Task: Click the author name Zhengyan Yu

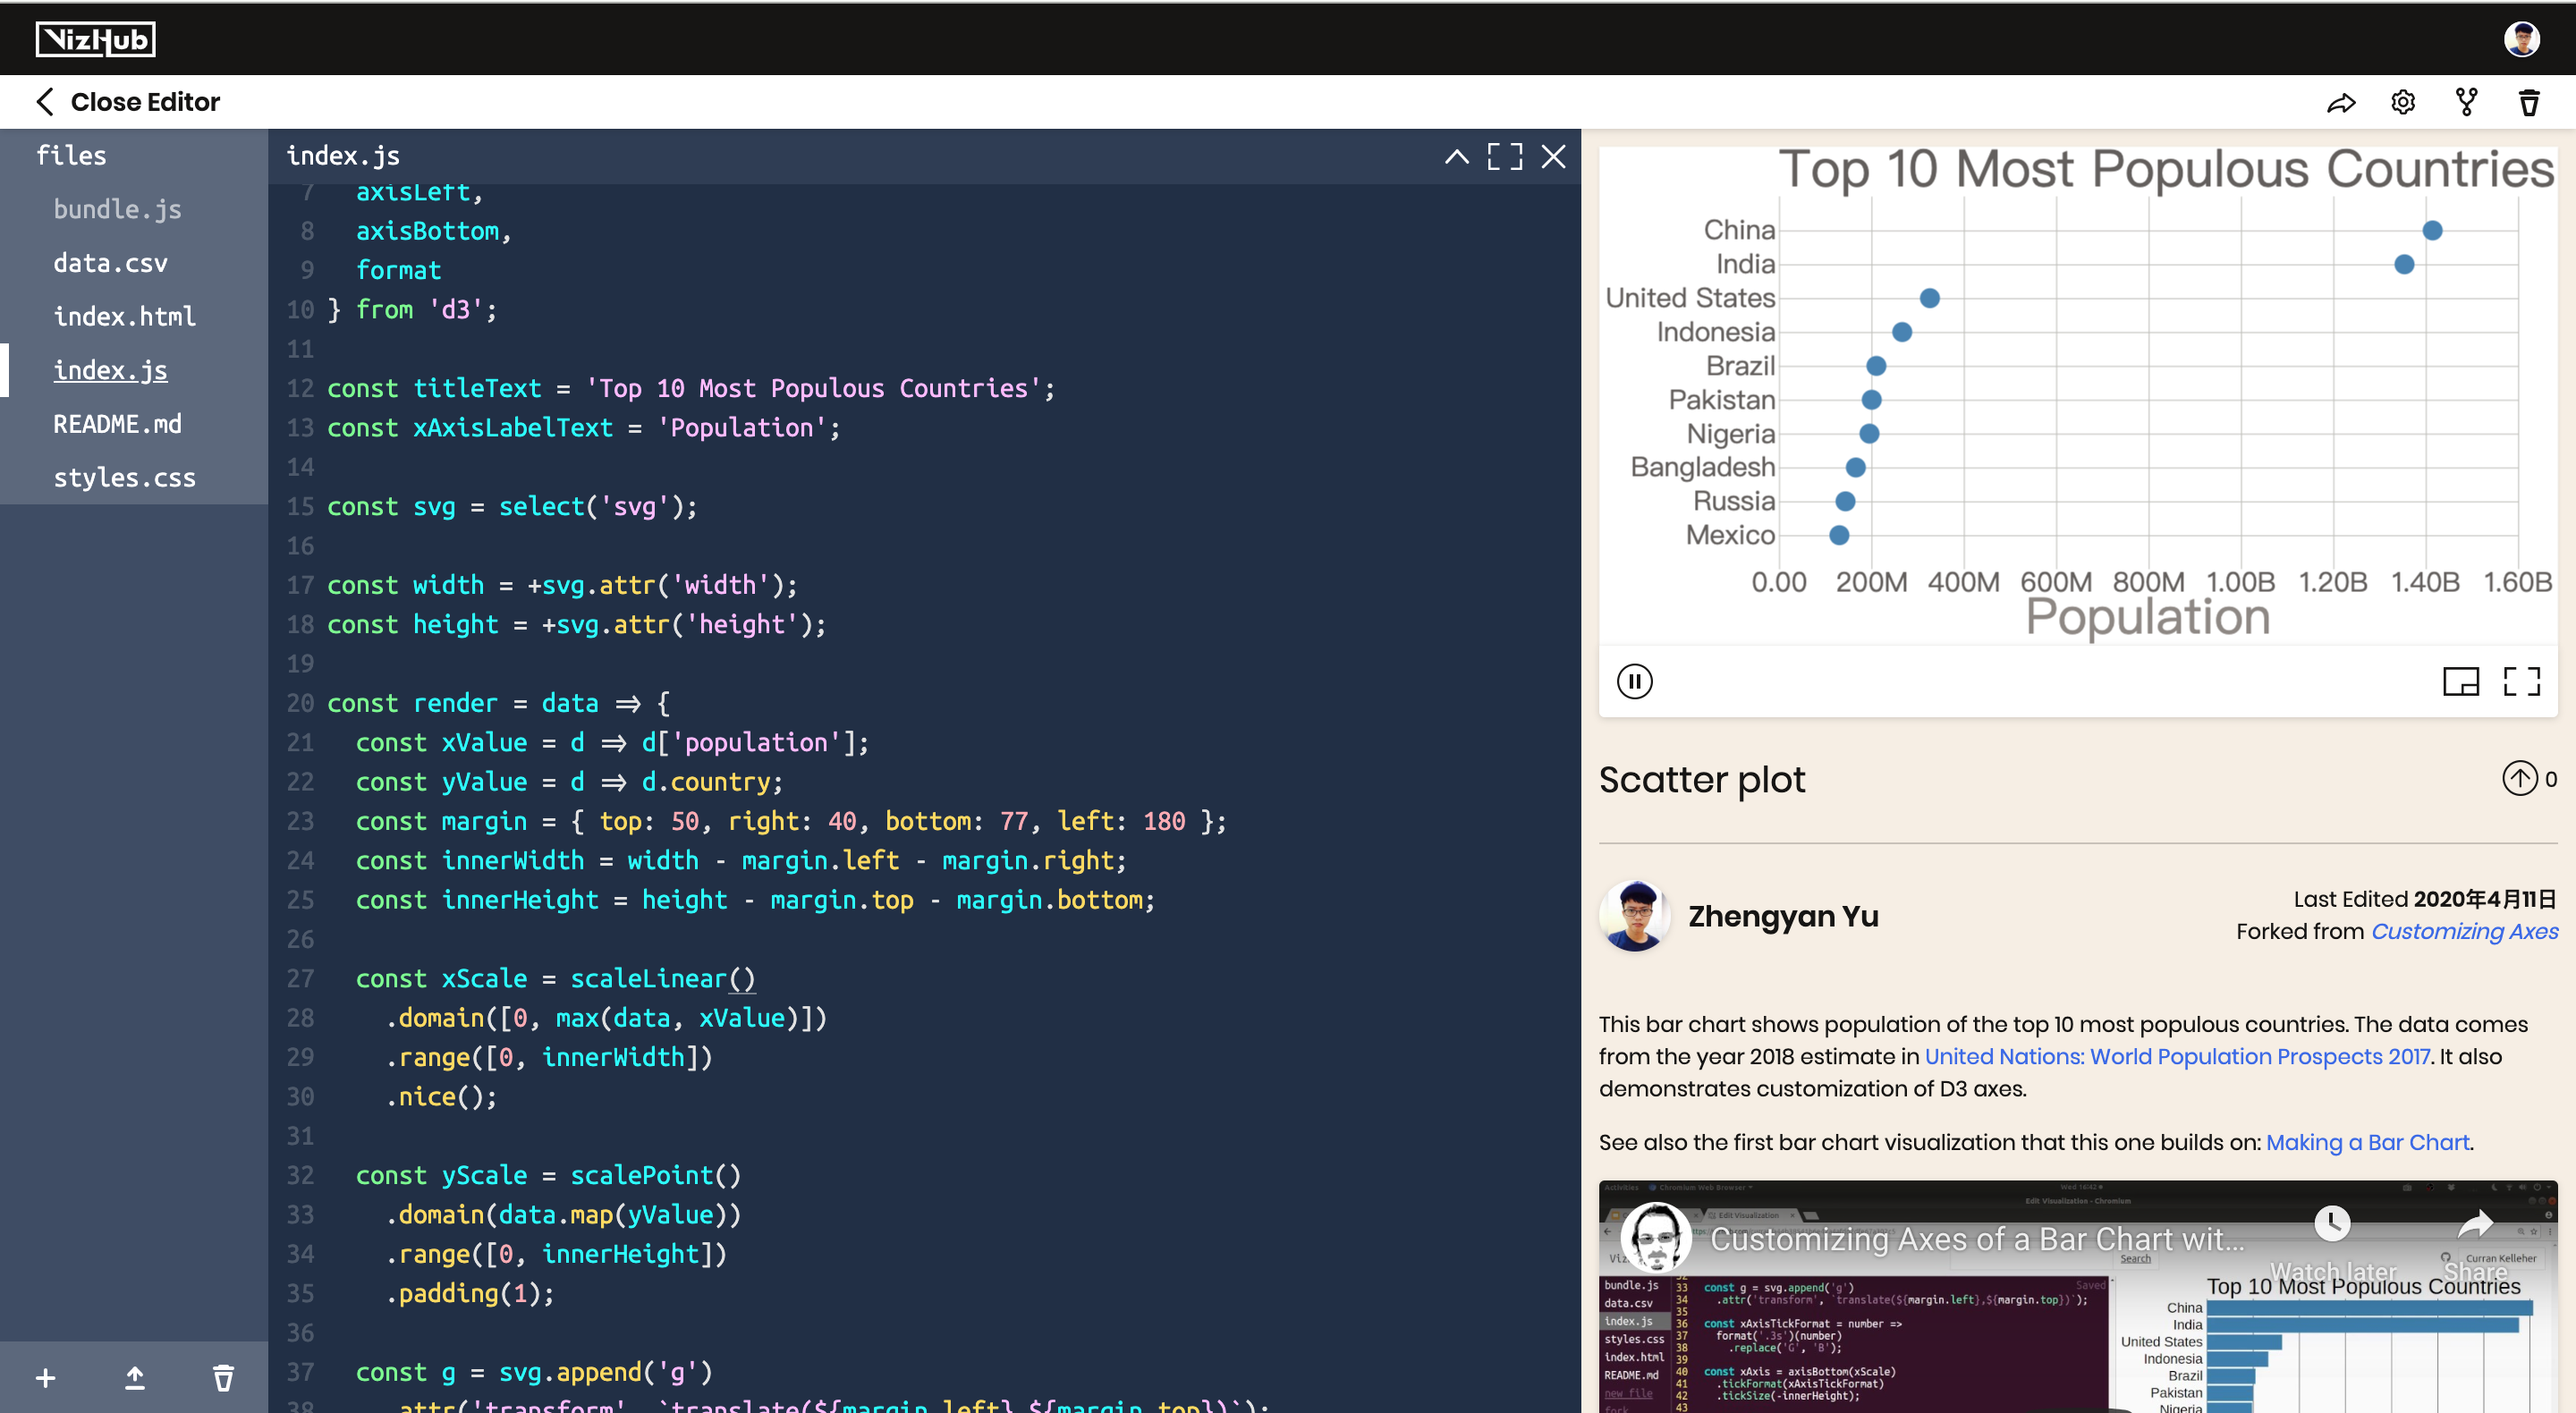Action: point(1783,916)
